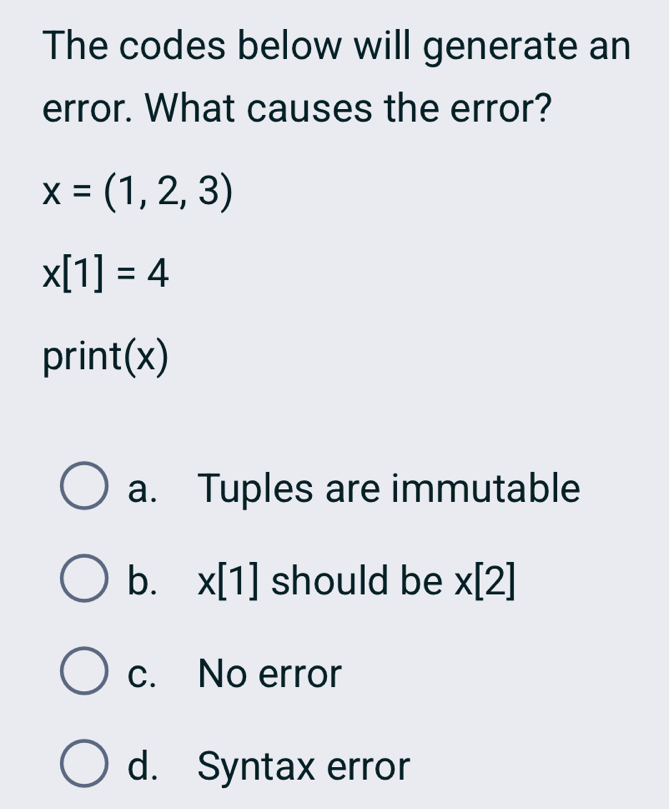Click the label text for option c
Screen dimensions: 669x809
[x=268, y=673]
